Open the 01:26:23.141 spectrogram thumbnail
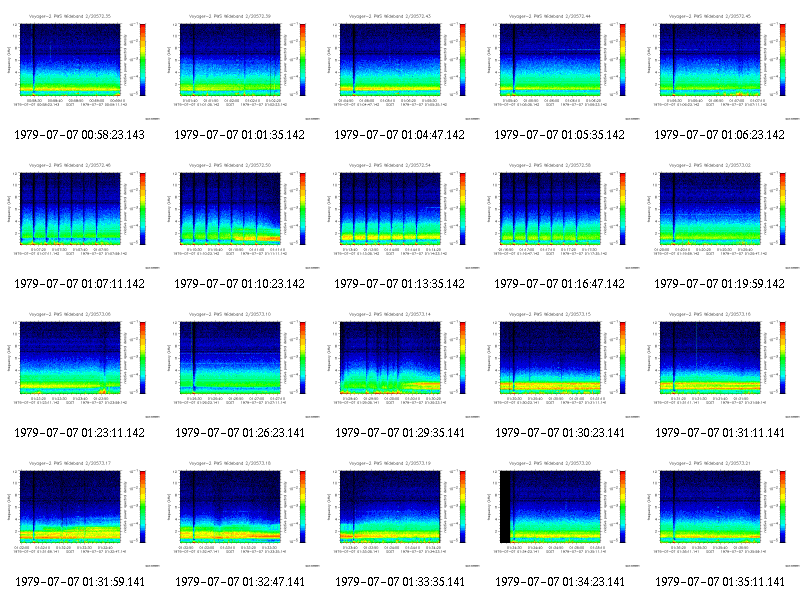Screen dimensions: 800x596 coord(240,363)
